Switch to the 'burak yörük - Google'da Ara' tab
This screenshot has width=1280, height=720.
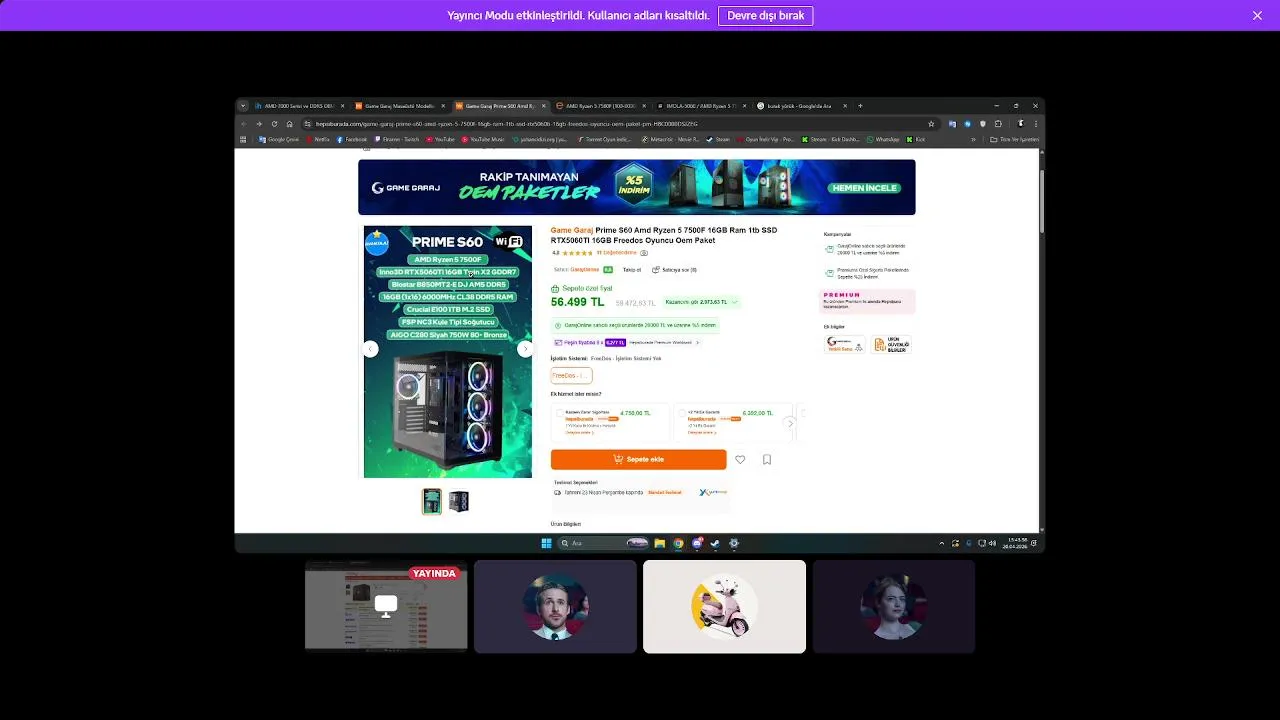(x=800, y=106)
